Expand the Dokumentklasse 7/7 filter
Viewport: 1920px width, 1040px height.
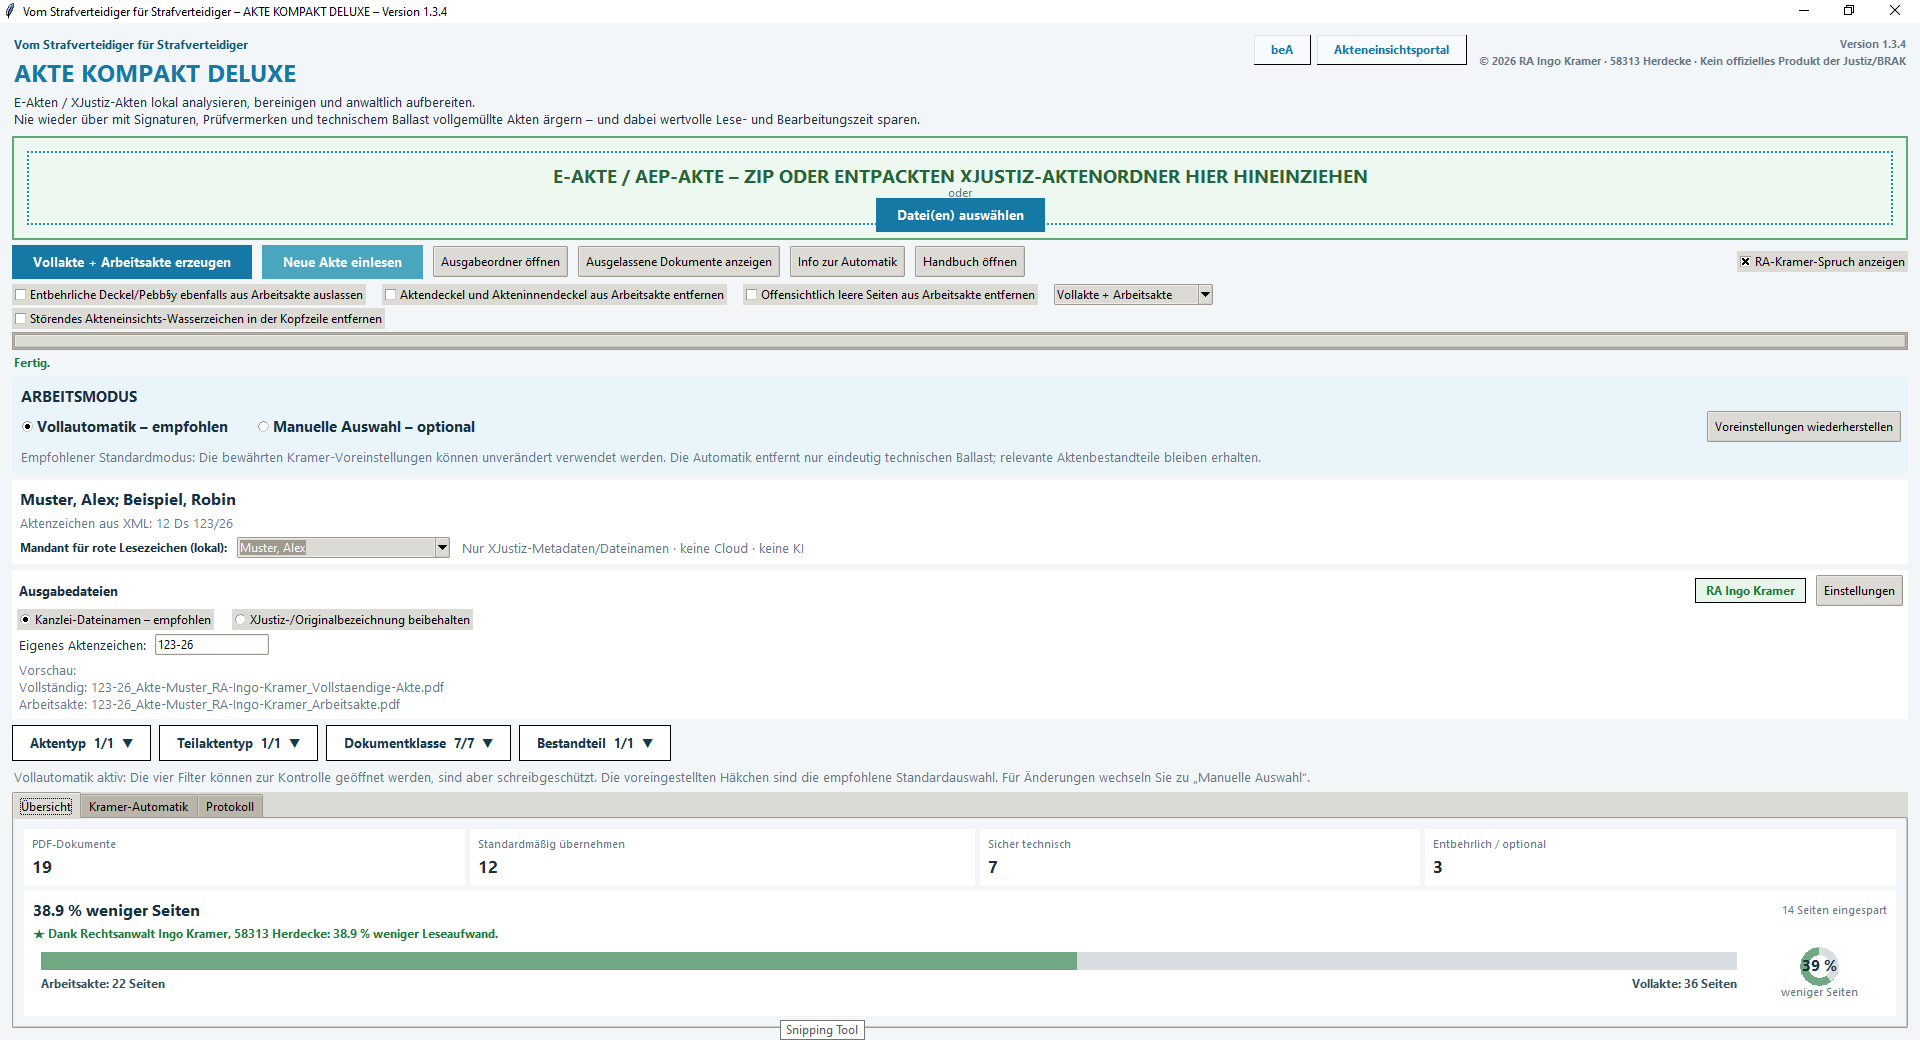tap(418, 743)
